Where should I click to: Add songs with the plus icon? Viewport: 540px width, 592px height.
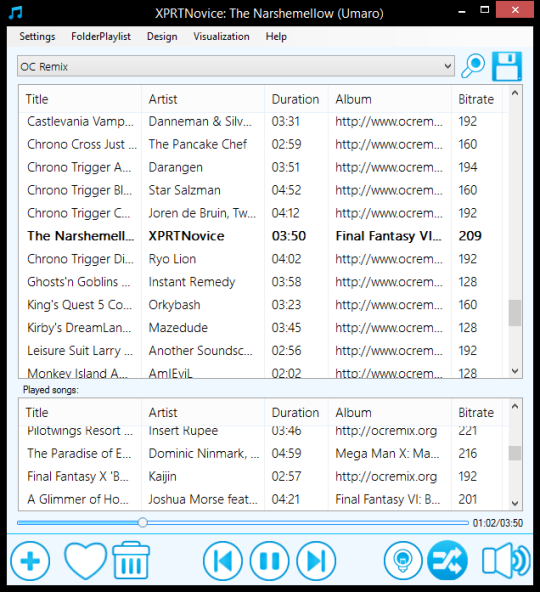click(30, 561)
